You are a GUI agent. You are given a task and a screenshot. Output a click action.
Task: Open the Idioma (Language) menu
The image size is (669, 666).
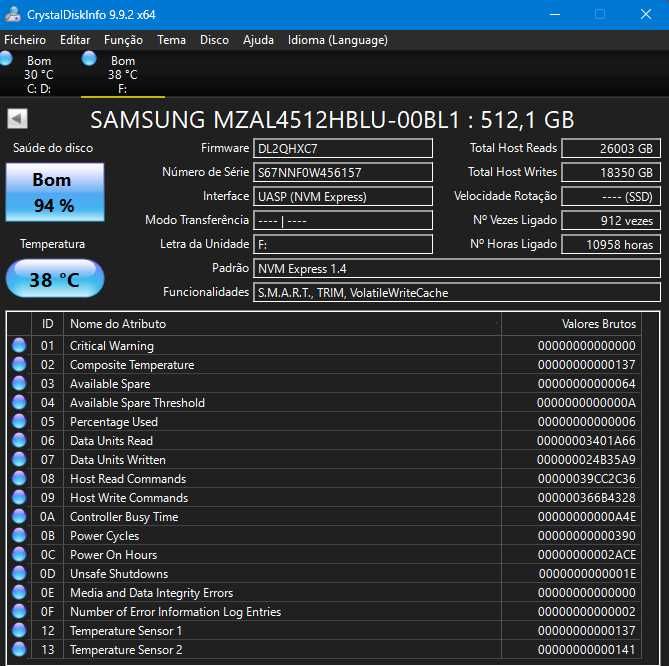[337, 40]
